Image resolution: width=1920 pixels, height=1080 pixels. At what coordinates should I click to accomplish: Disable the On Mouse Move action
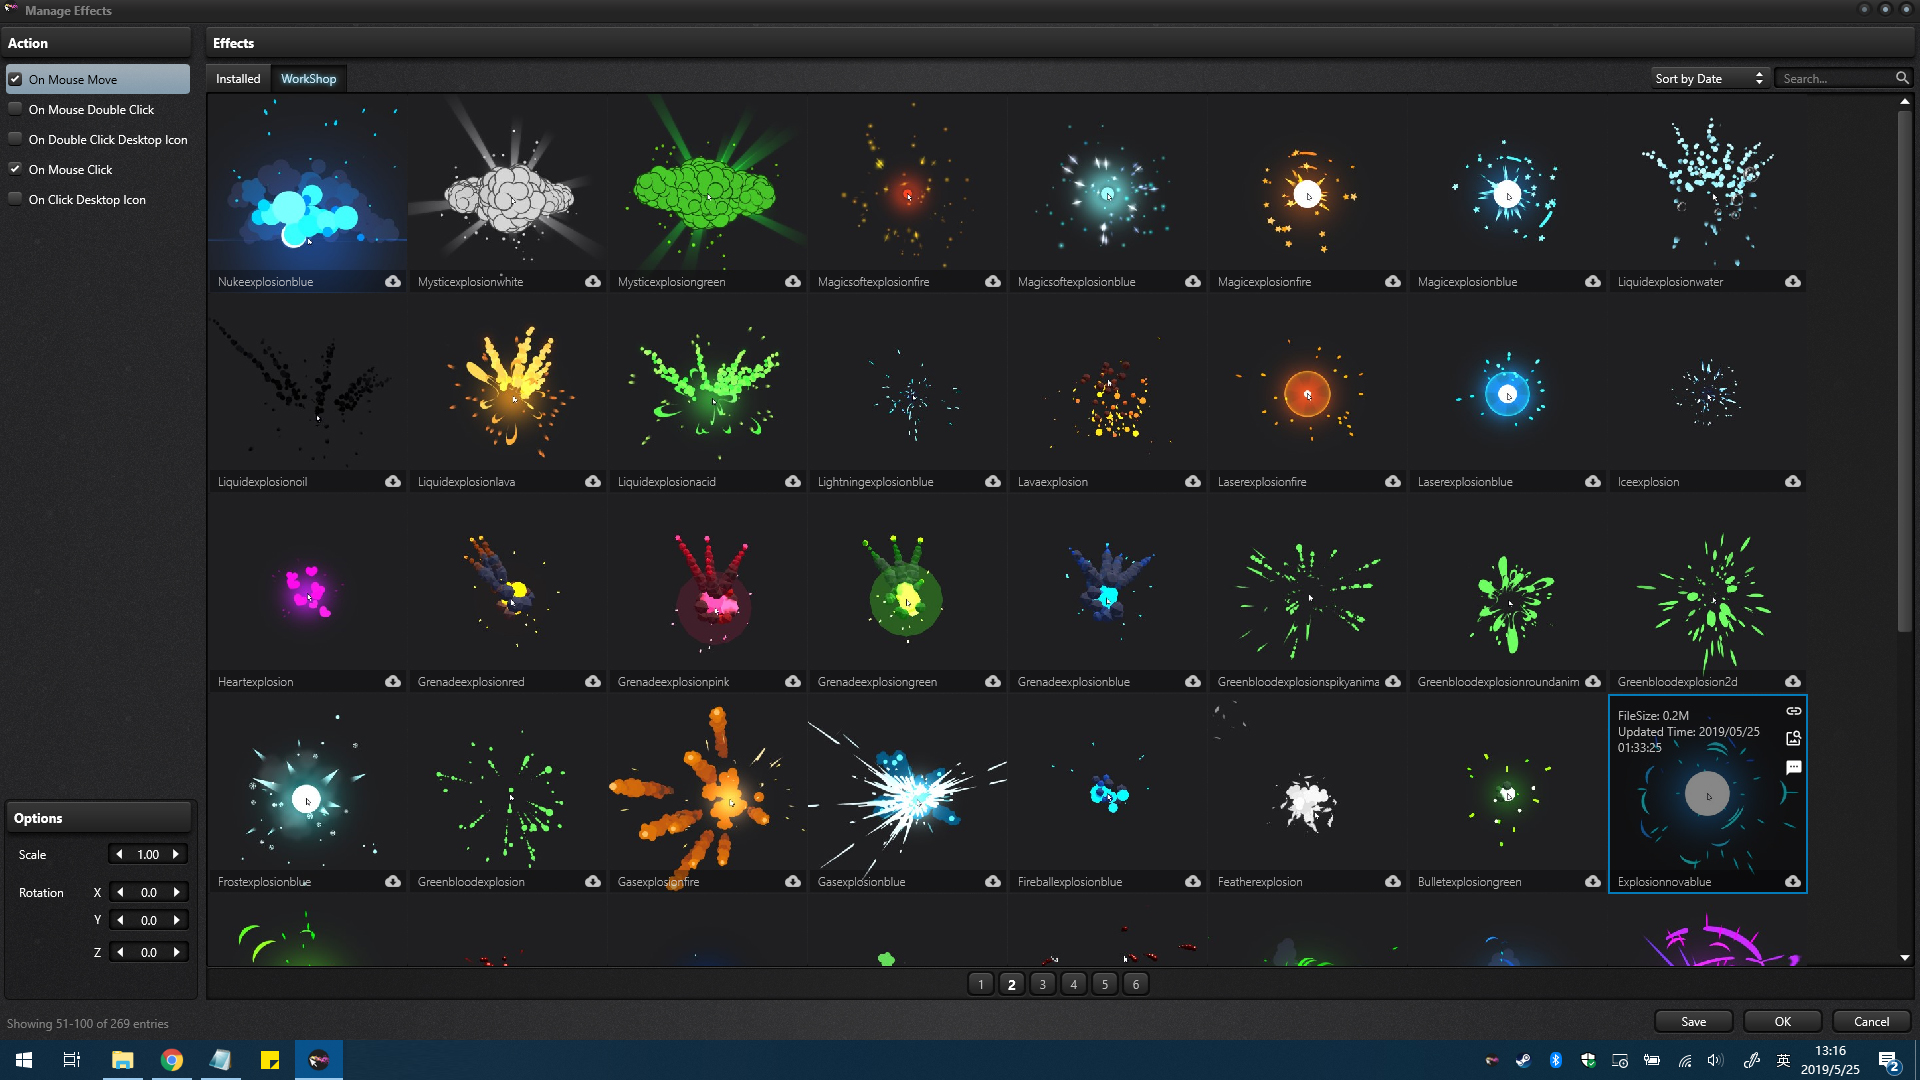[x=15, y=78]
